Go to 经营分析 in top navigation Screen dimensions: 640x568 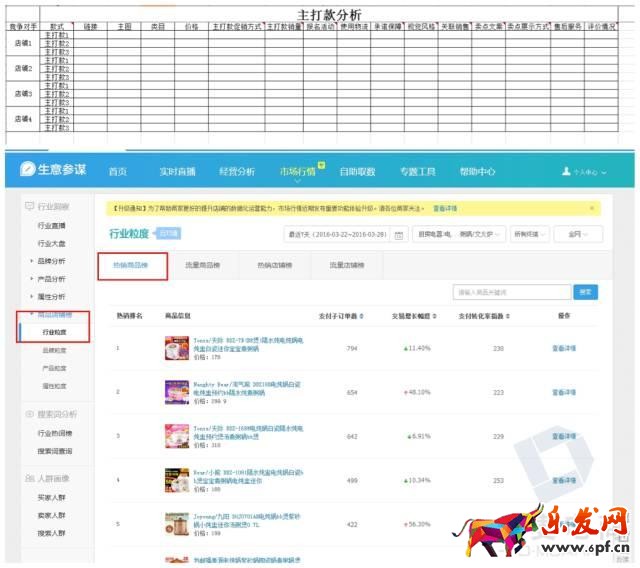tap(237, 172)
